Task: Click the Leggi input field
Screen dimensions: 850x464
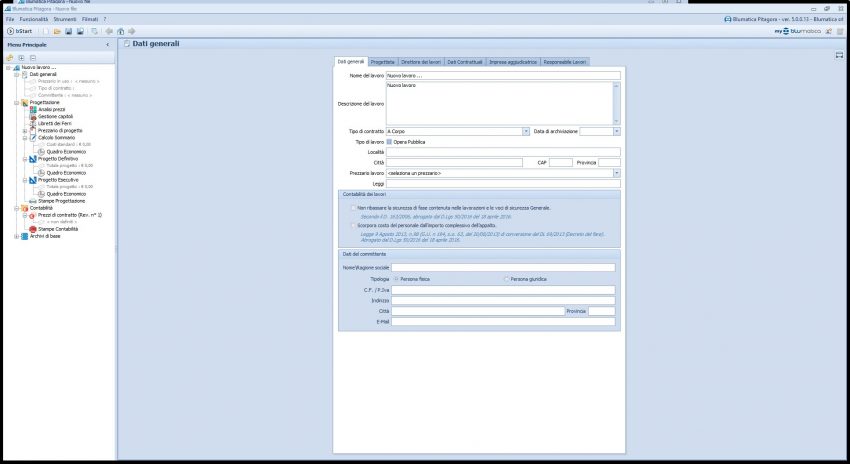Action: click(x=503, y=184)
